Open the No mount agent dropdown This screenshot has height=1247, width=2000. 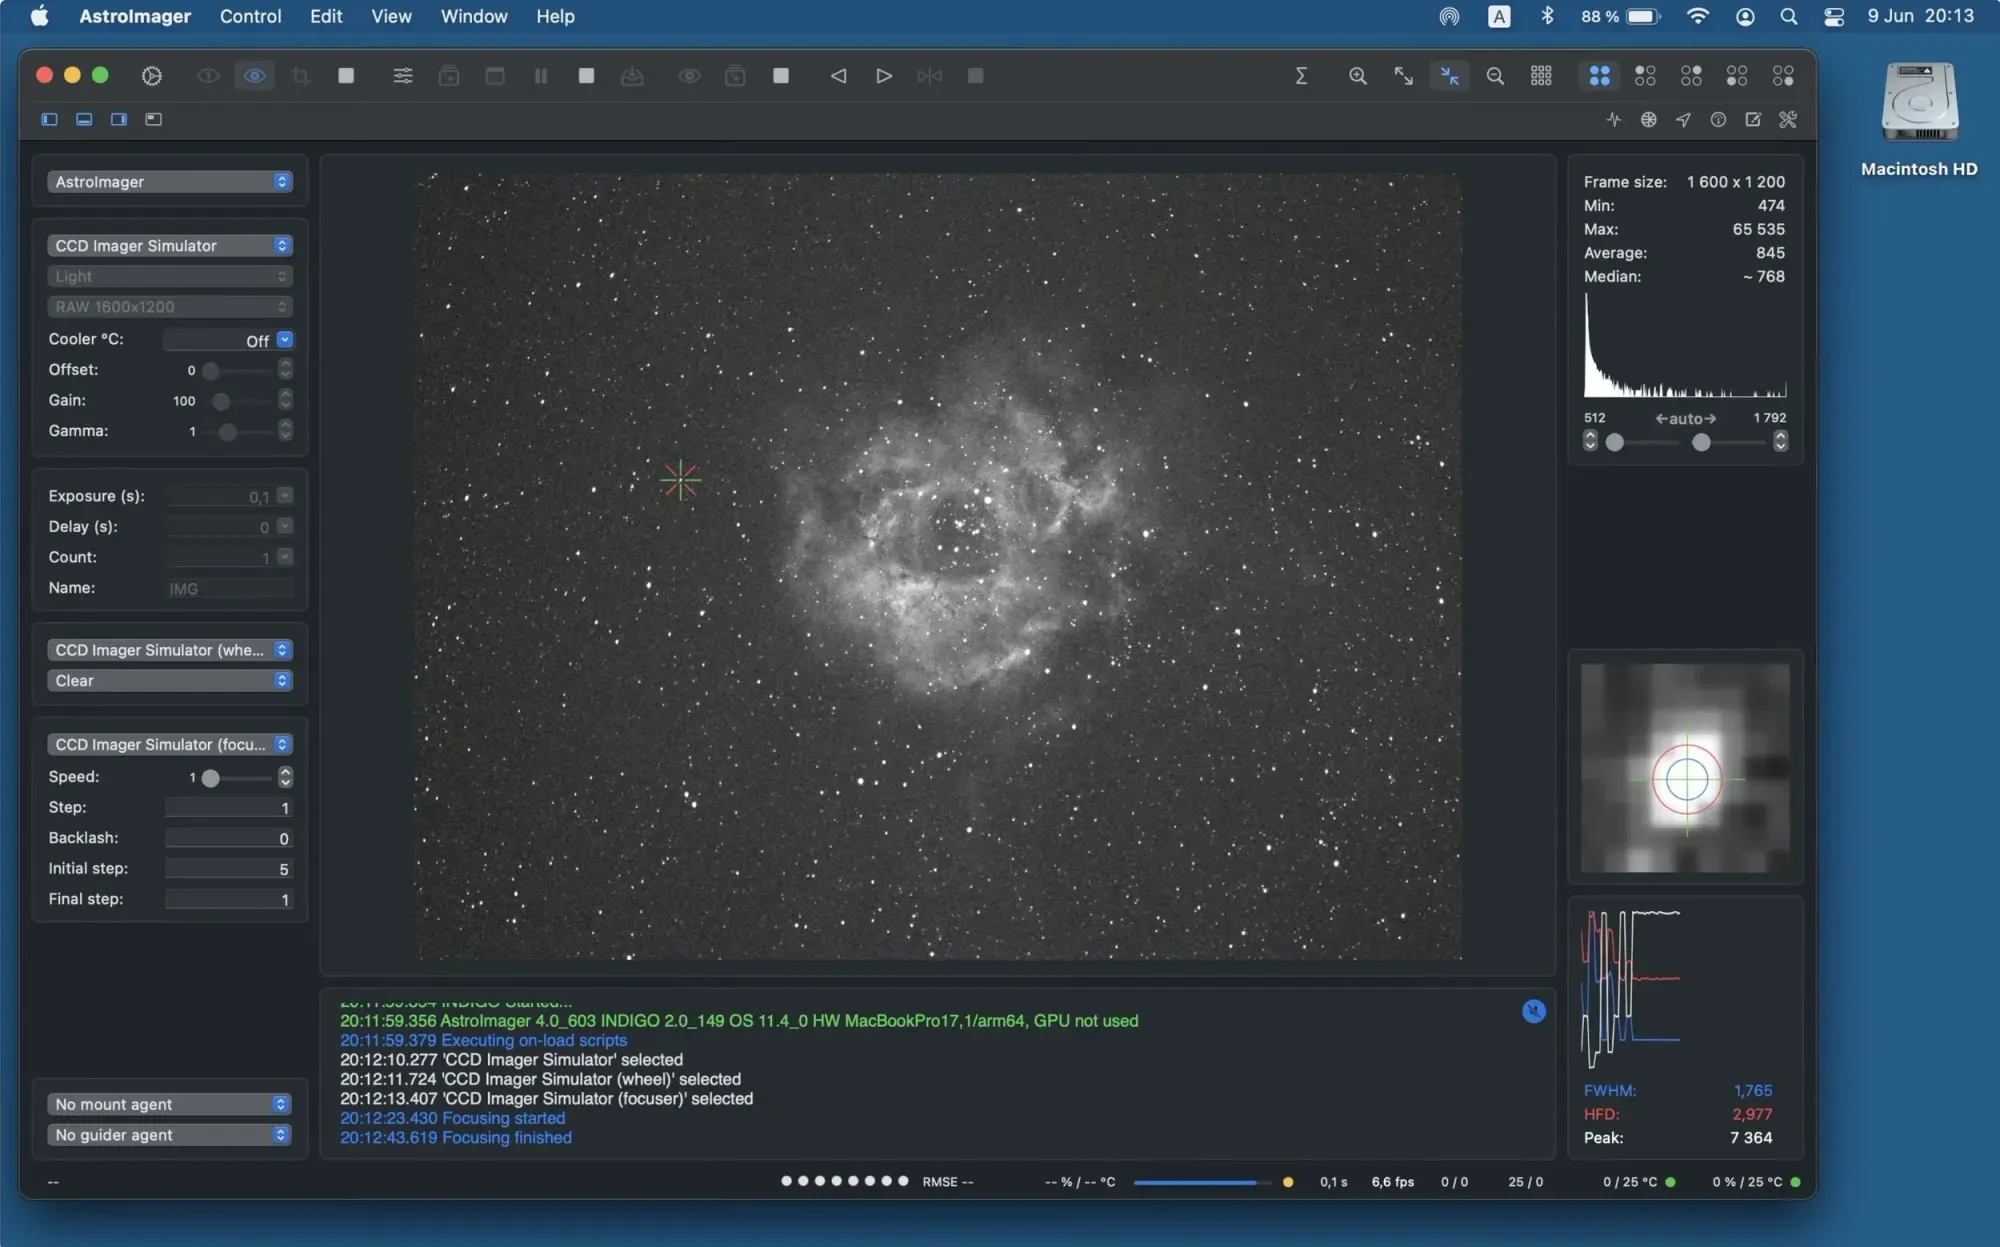pos(168,1104)
